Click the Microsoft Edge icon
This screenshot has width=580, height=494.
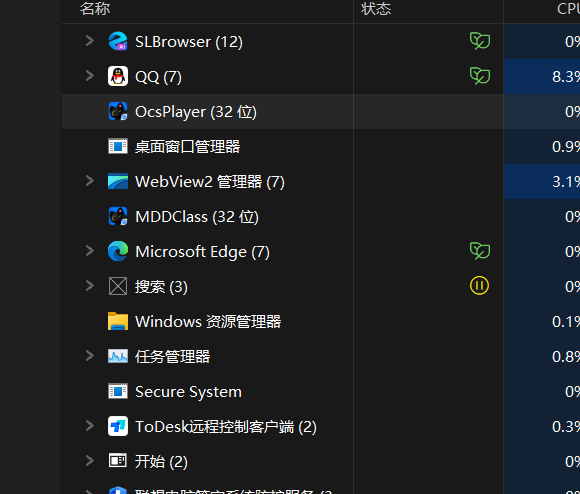click(118, 251)
